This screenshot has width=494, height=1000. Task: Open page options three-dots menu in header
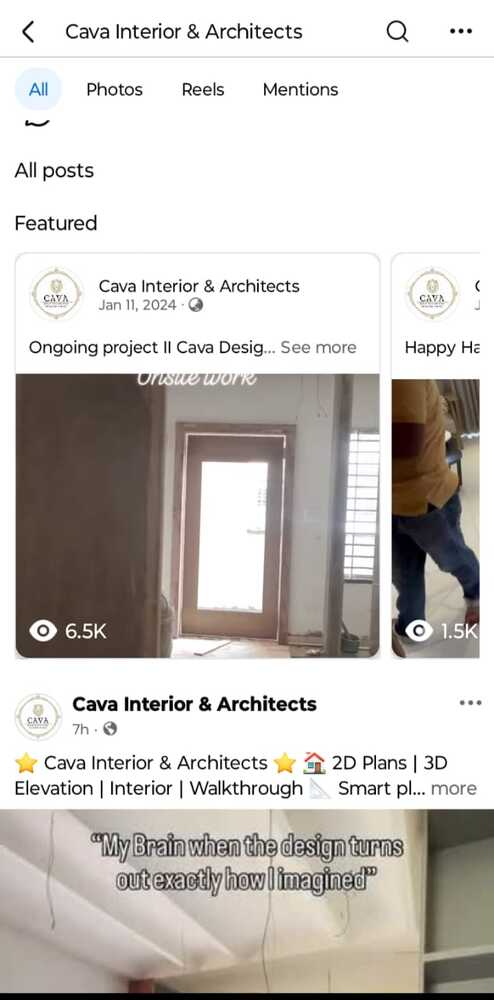461,31
